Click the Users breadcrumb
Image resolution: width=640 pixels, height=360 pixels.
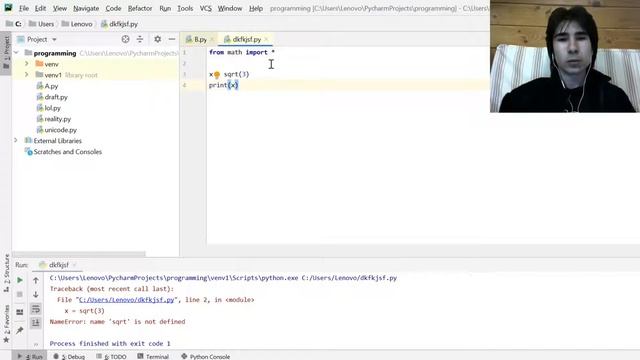pos(41,24)
